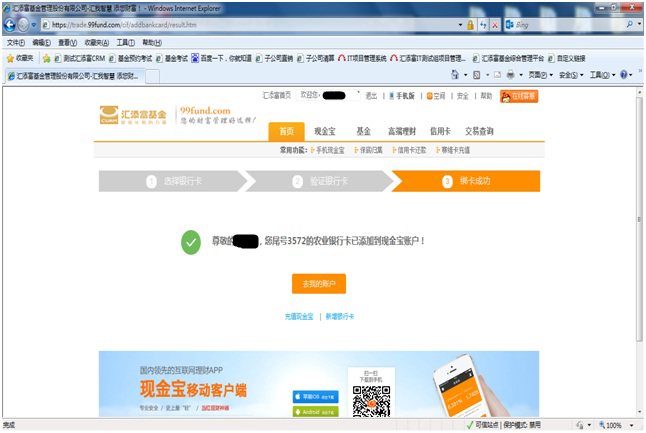Click the Apple iOS download badge
This screenshot has width=646, height=433.
coord(315,397)
